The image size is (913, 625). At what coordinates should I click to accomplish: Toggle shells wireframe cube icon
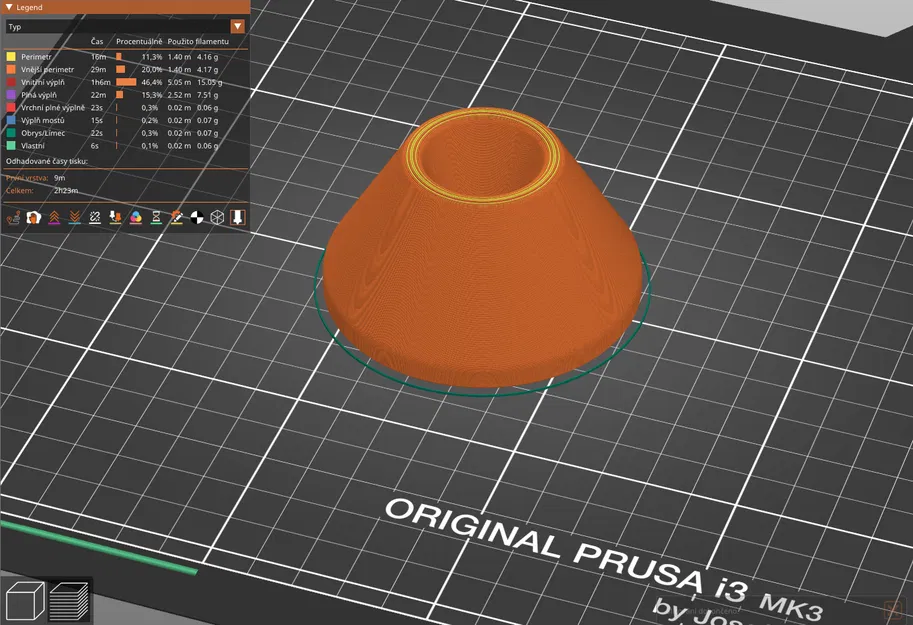(217, 218)
